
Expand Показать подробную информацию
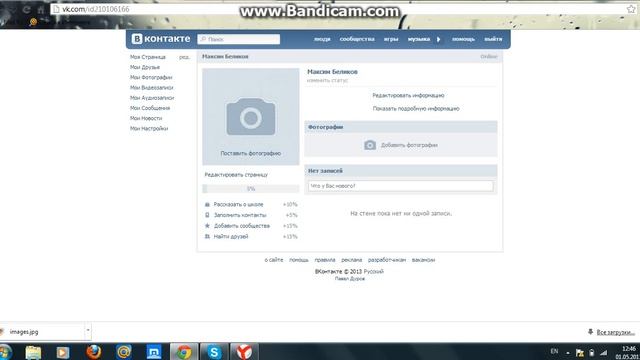point(416,109)
